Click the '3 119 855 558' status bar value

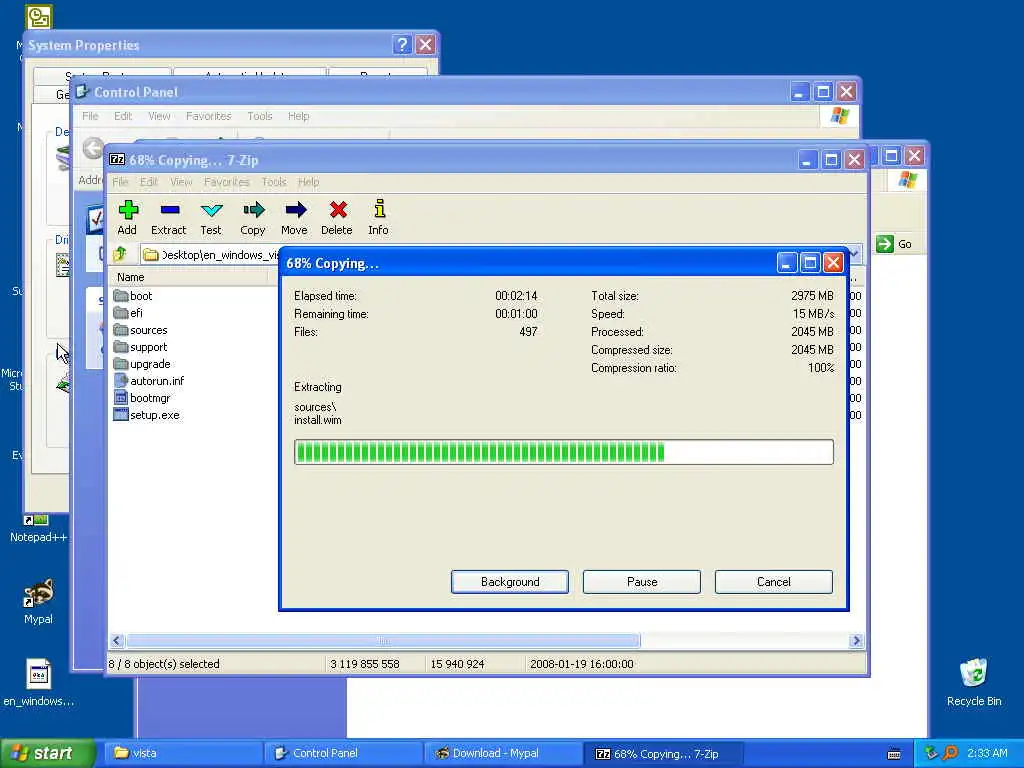coord(364,664)
